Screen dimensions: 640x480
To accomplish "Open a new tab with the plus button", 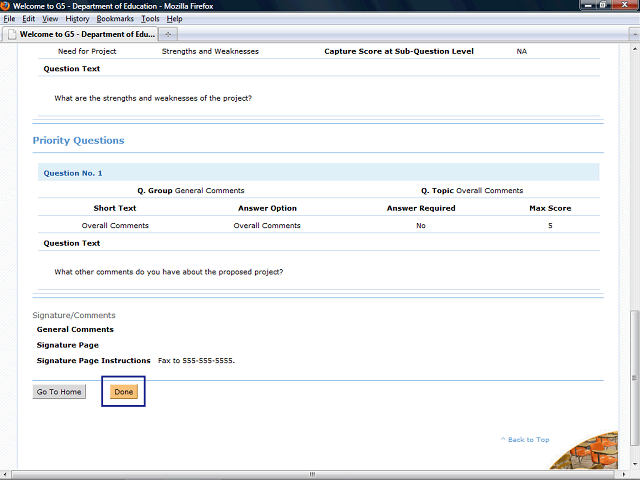I will [x=168, y=34].
